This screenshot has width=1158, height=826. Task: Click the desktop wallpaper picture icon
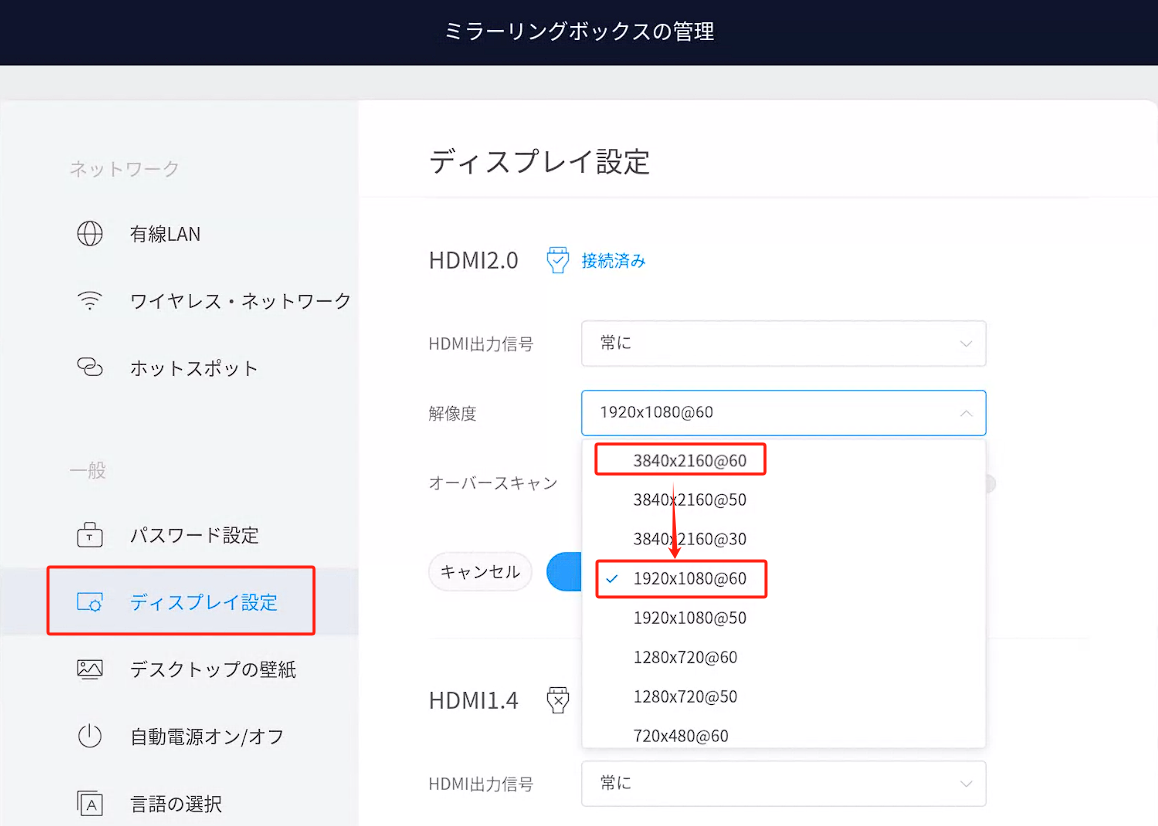pyautogui.click(x=90, y=669)
